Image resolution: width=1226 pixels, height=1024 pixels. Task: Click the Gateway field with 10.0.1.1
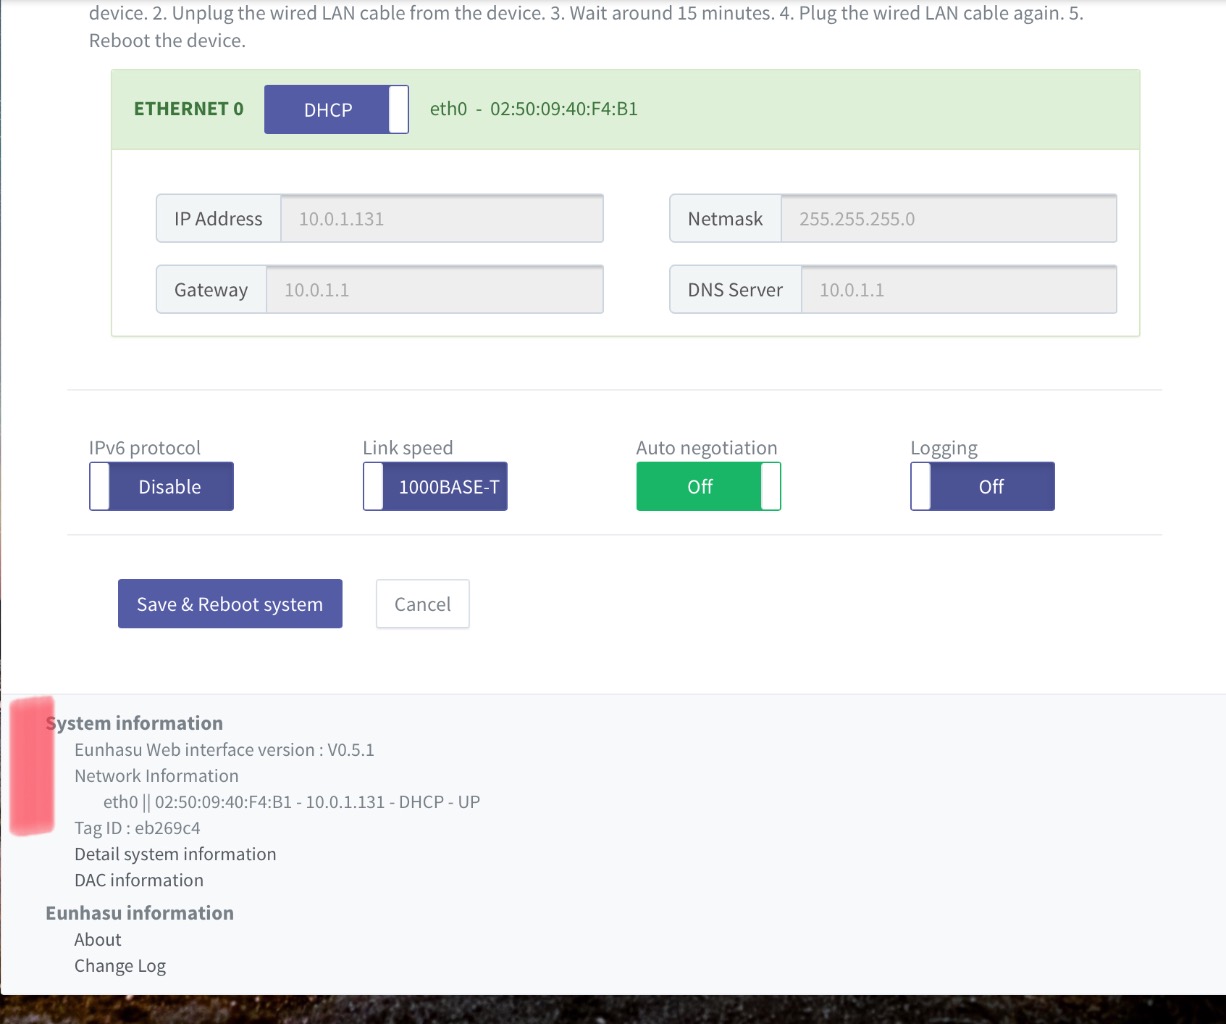point(434,290)
